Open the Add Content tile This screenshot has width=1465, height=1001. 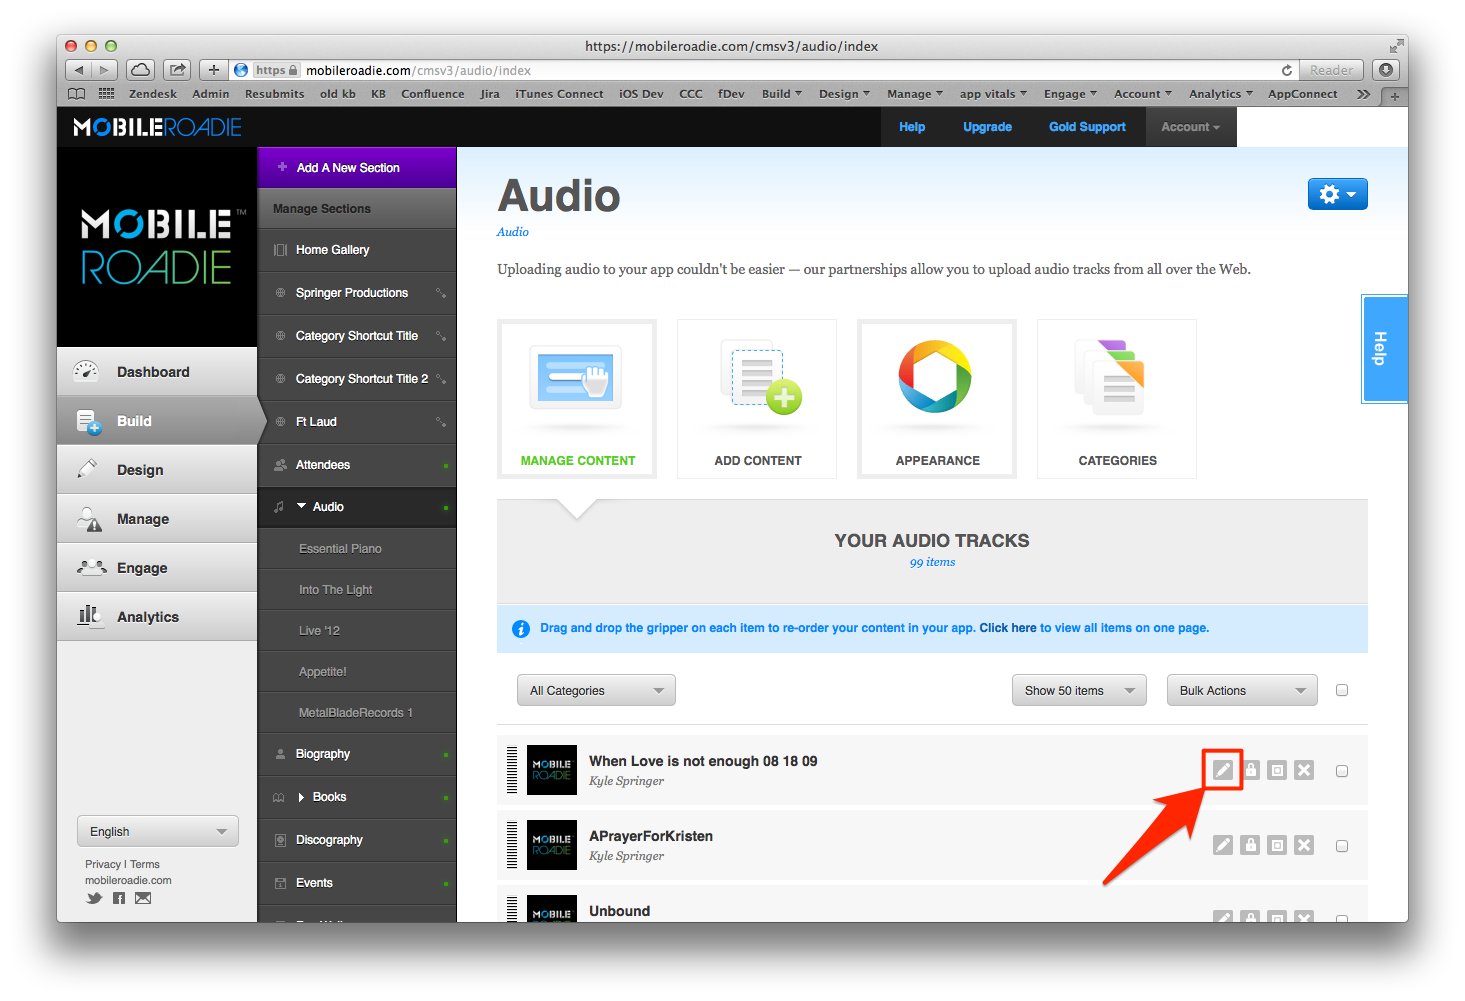point(757,399)
